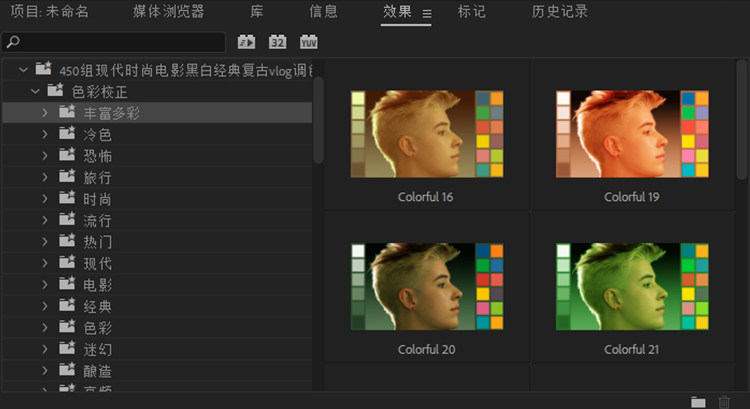
Task: Click the Colorful 16 caption text
Action: 425,197
